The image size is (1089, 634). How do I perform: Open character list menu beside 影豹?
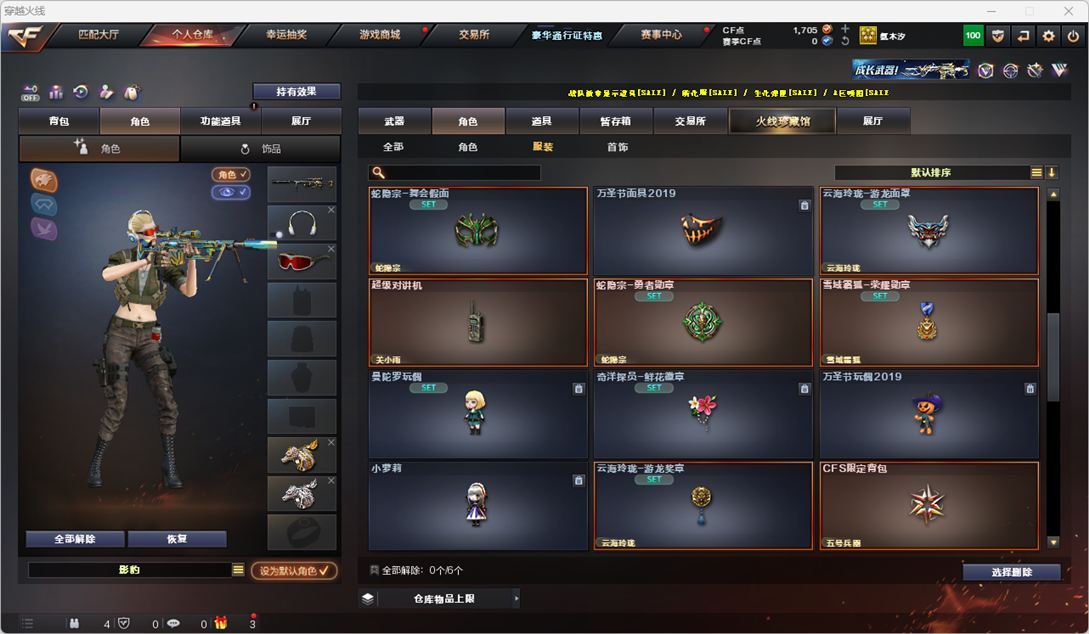(238, 570)
